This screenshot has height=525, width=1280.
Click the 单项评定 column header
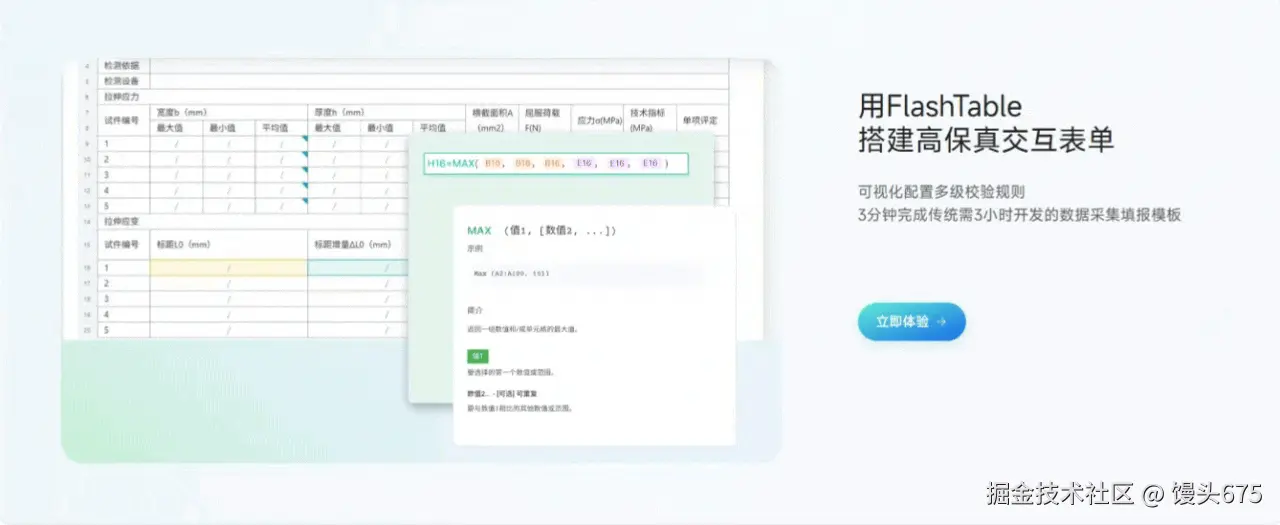(x=701, y=120)
